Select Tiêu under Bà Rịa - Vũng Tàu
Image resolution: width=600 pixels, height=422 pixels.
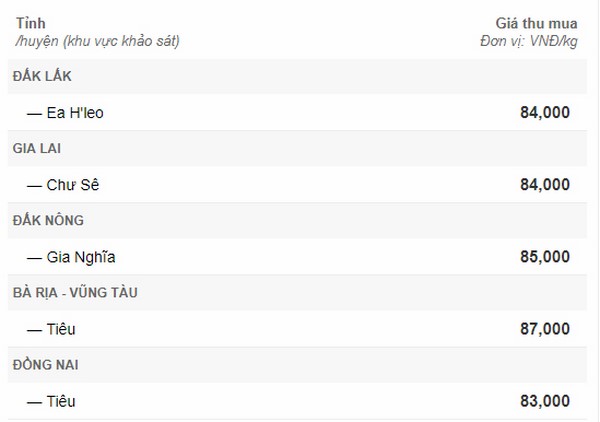[x=297, y=329]
